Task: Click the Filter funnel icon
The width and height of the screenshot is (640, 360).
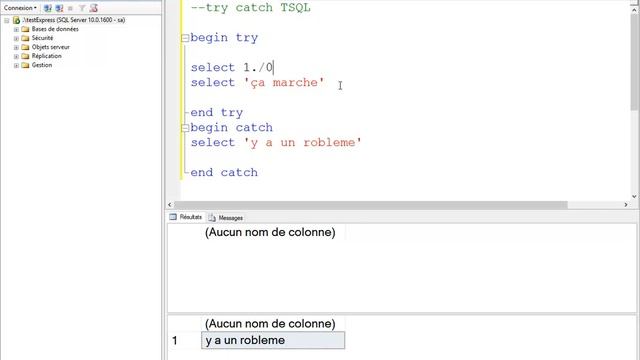Action: pyautogui.click(x=82, y=8)
